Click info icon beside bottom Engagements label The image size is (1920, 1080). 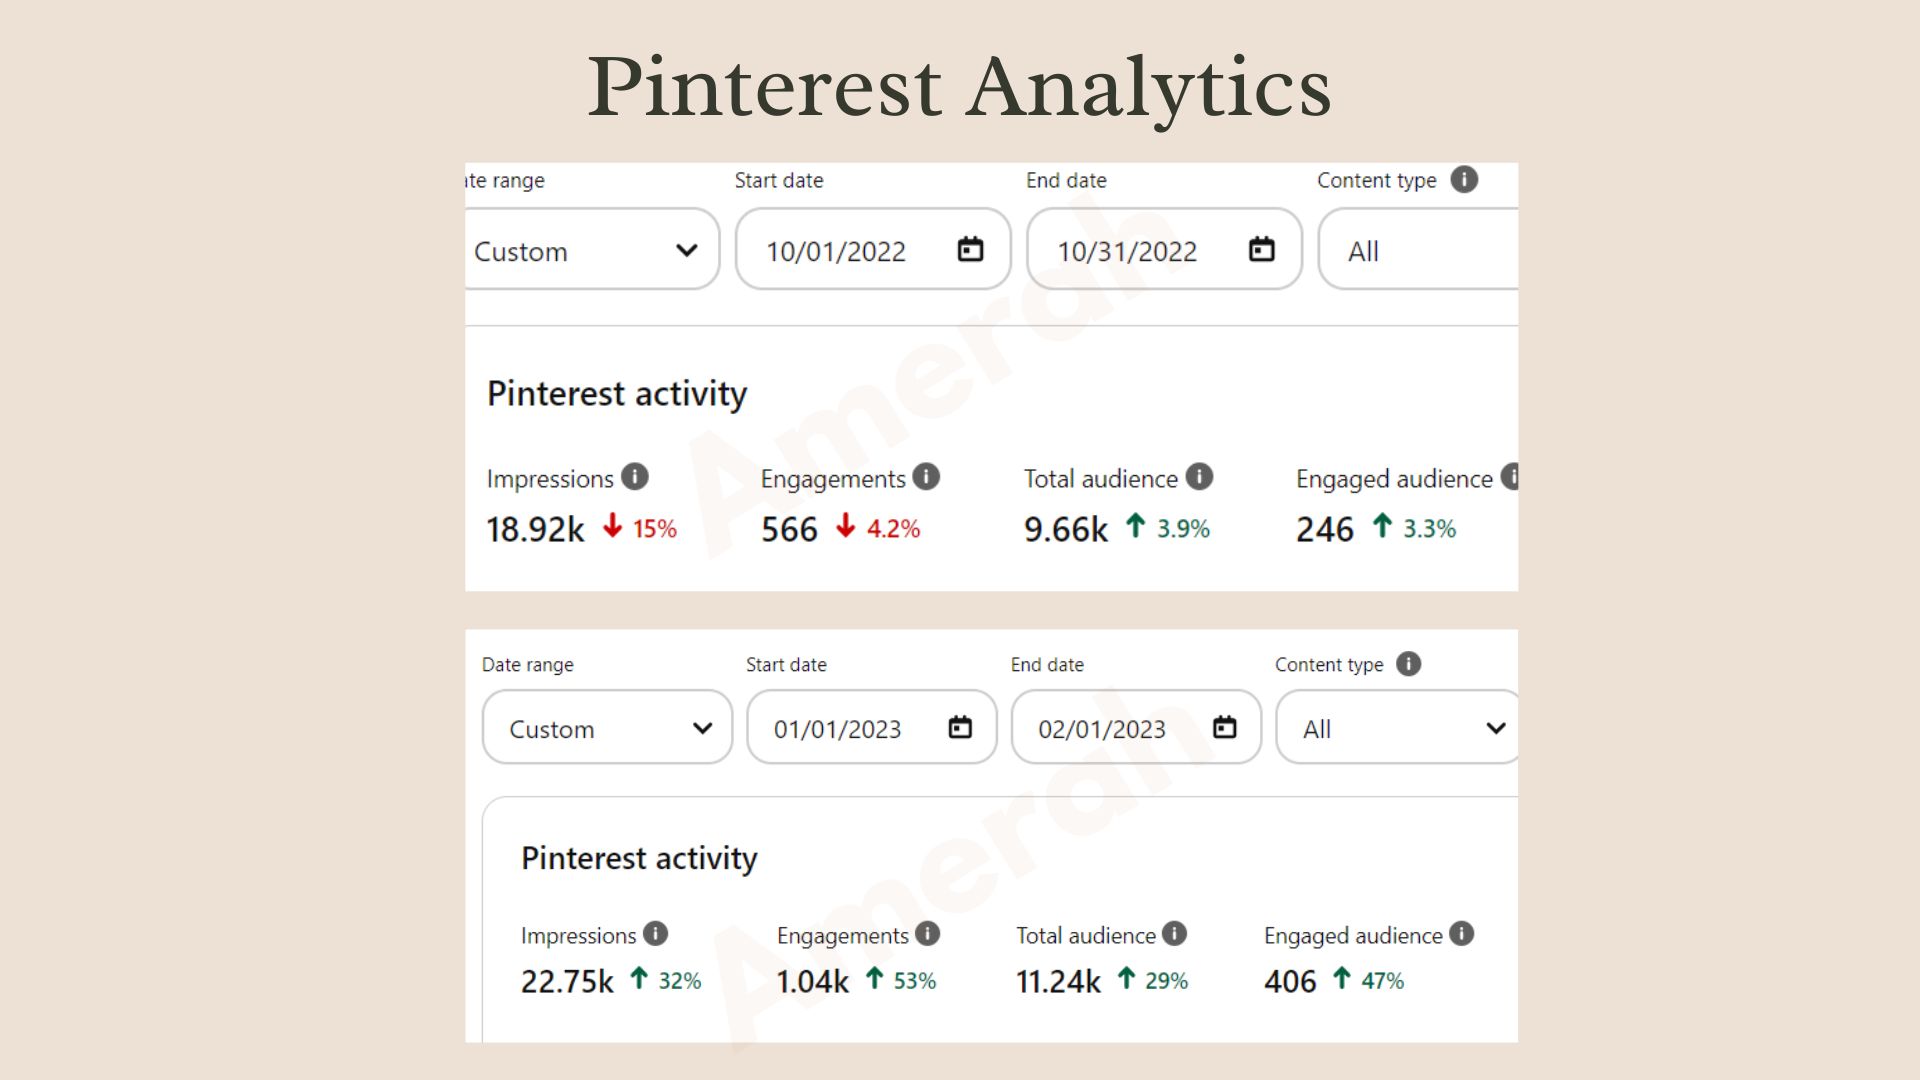point(928,934)
